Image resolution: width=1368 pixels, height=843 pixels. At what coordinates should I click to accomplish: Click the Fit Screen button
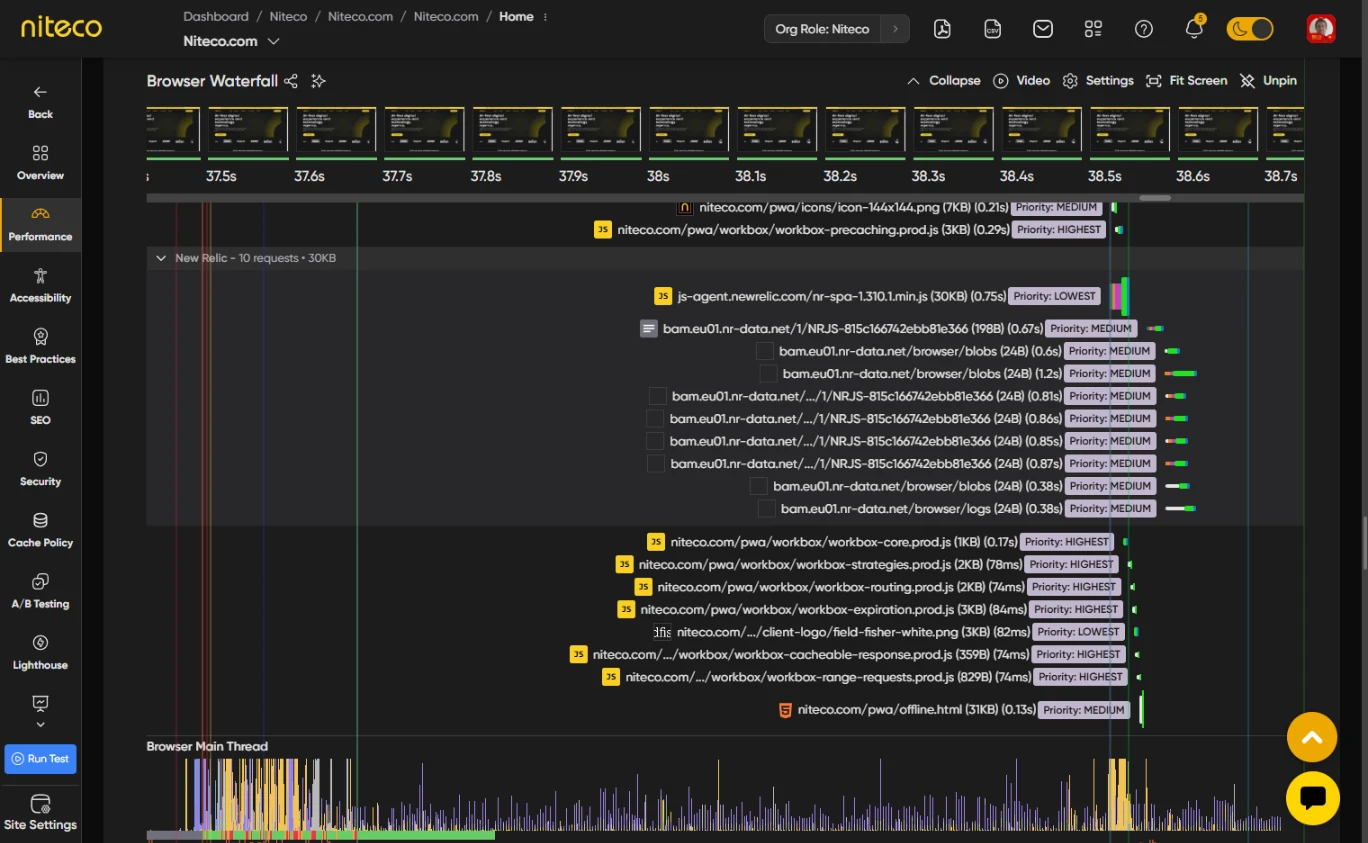(1186, 81)
